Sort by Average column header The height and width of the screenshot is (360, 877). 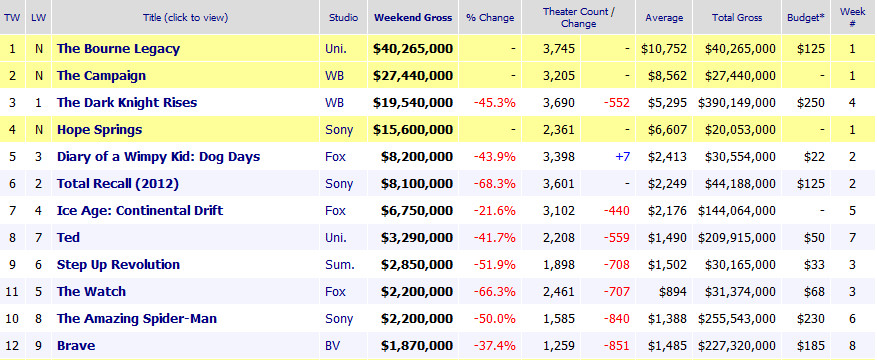pos(664,17)
